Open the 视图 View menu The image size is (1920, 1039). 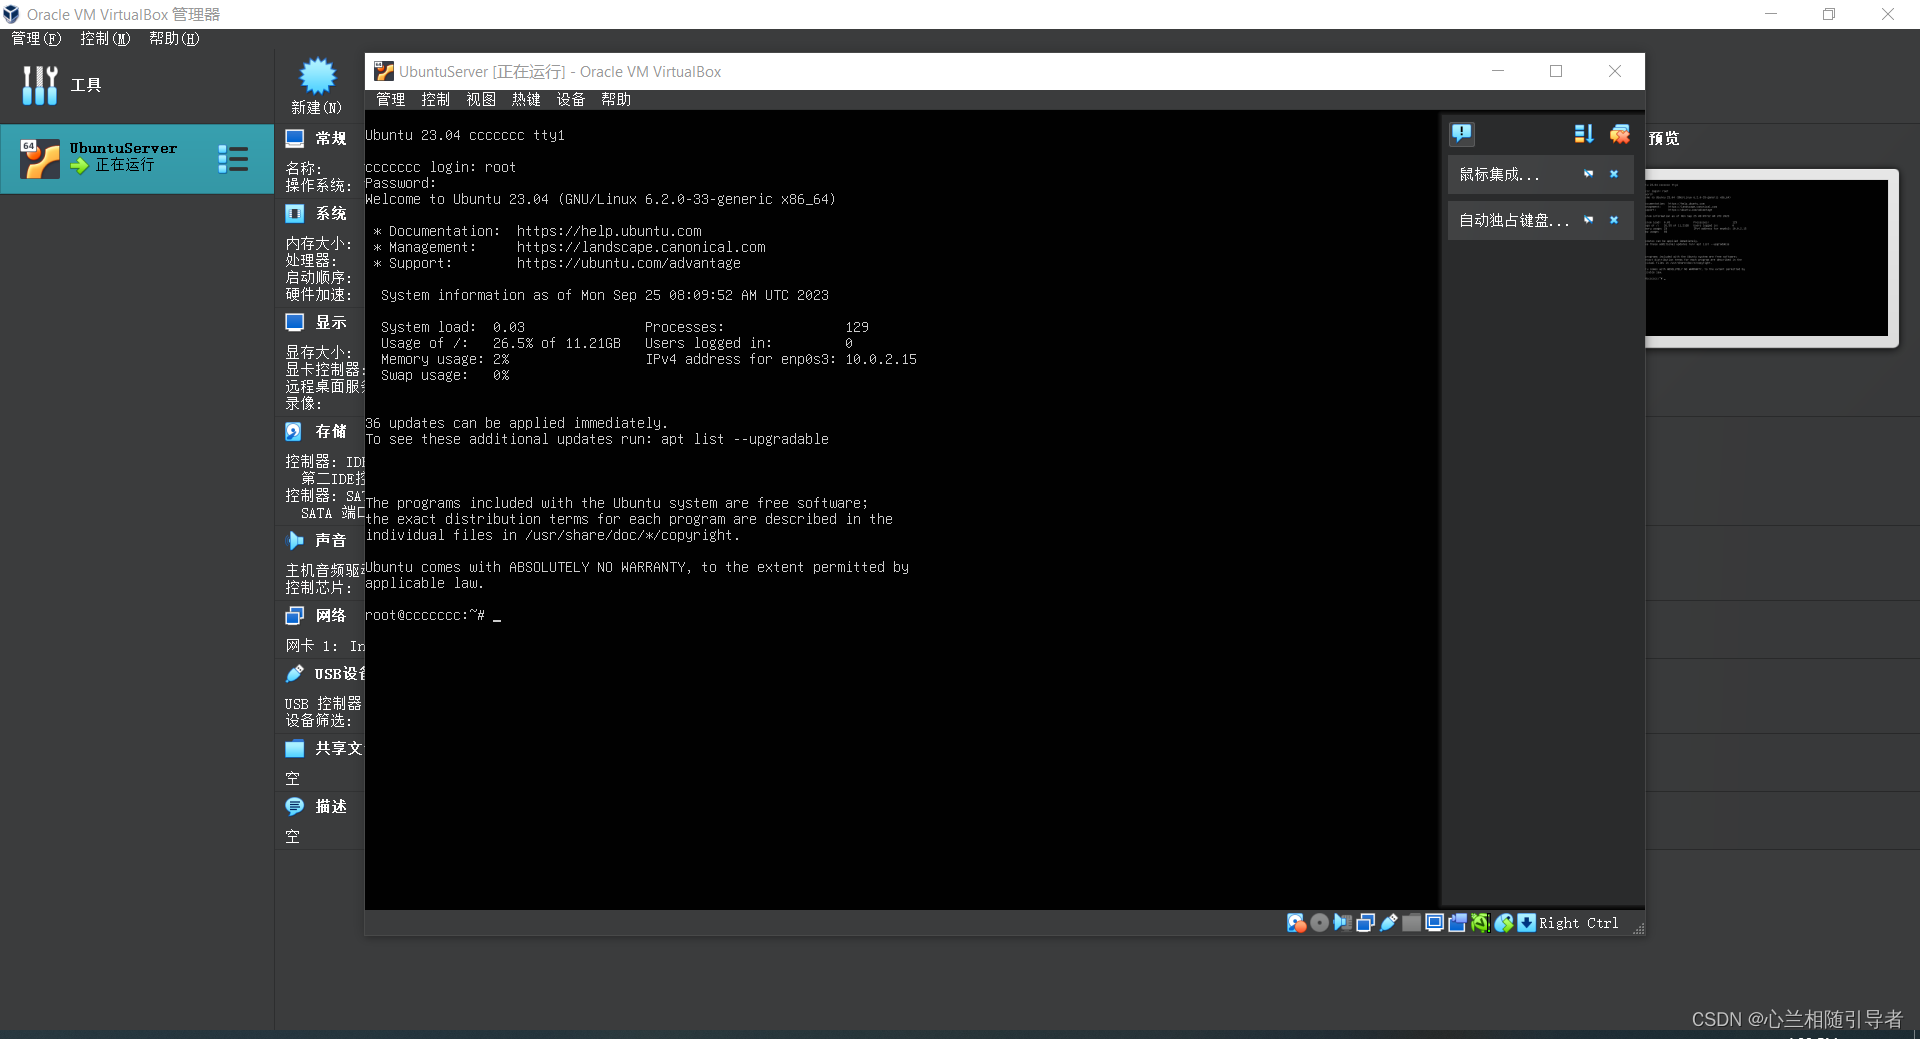[x=480, y=99]
